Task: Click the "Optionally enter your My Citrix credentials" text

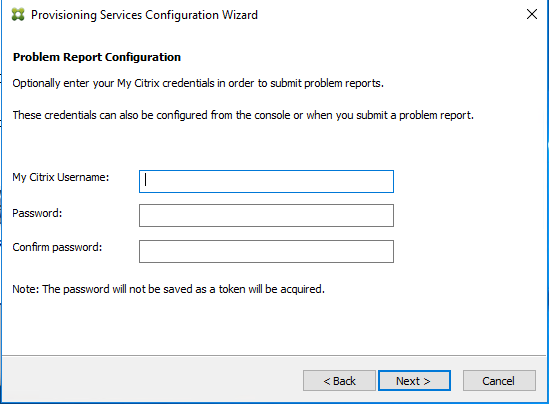Action: tap(198, 83)
